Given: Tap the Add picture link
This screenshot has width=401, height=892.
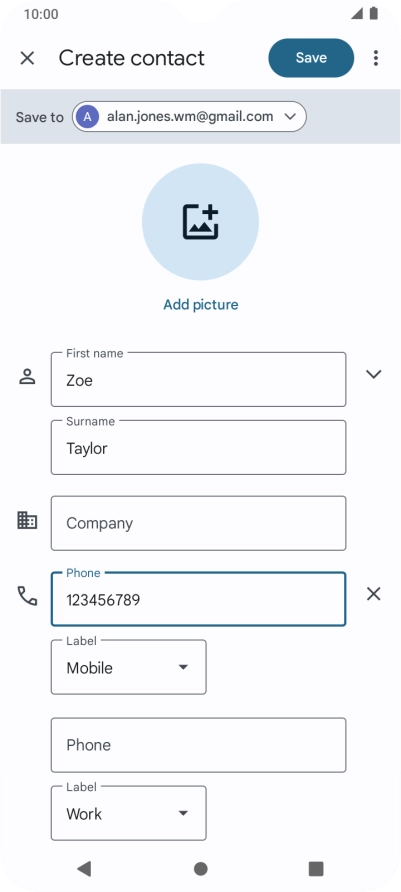Looking at the screenshot, I should point(201,304).
